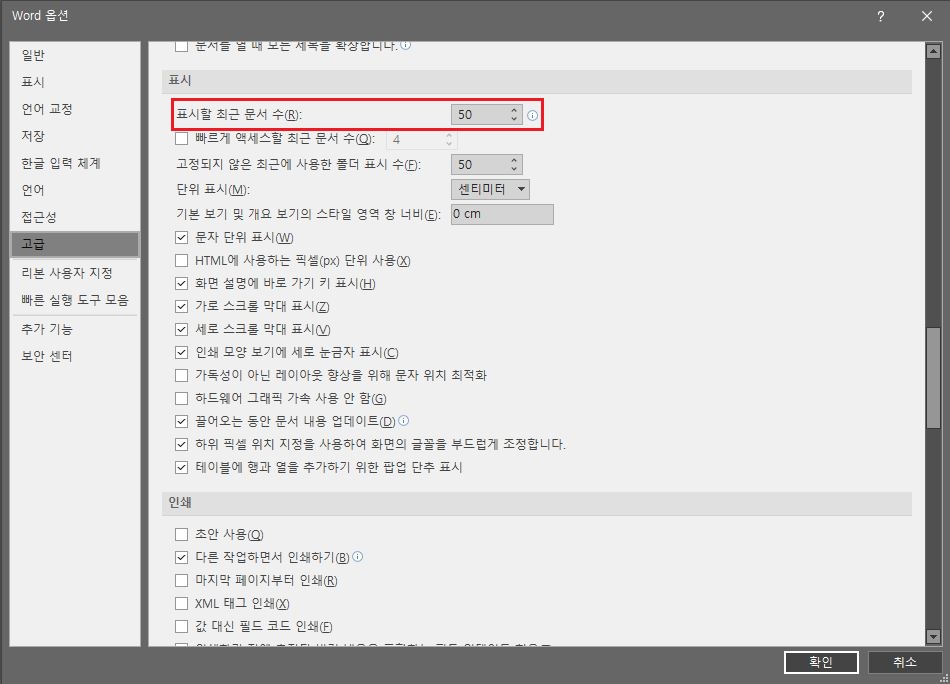
Task: Go to the 저장 category
Action: point(75,136)
